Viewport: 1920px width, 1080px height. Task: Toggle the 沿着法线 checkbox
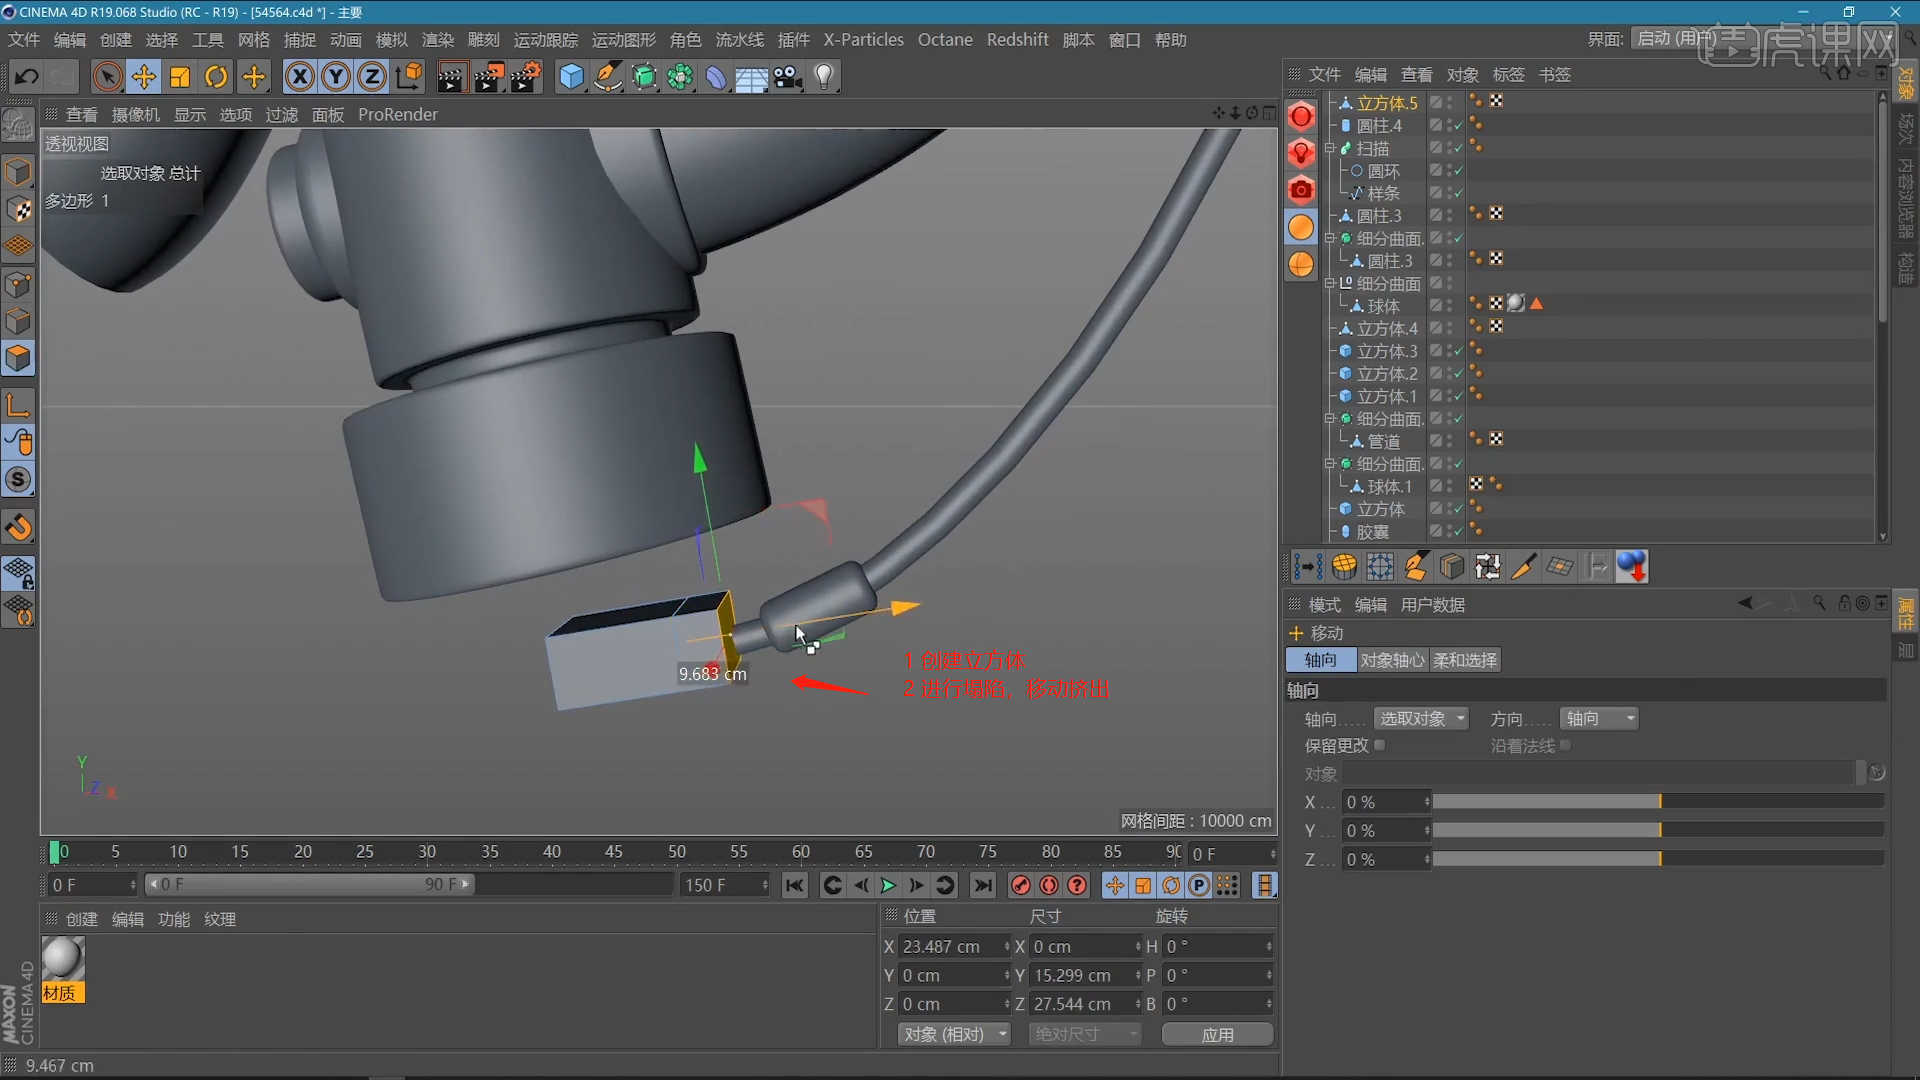tap(1565, 745)
